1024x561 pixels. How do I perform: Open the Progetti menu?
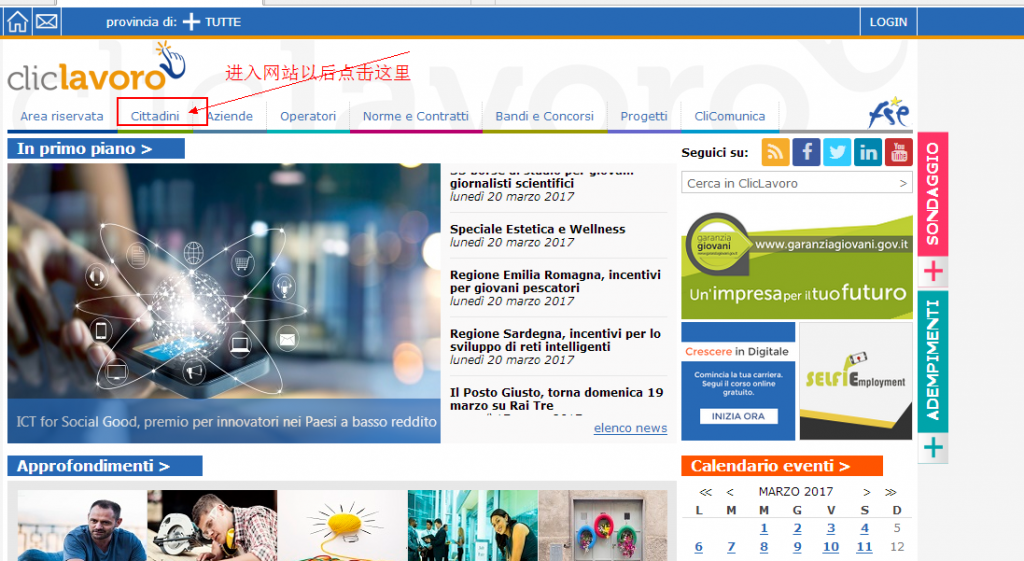click(643, 116)
